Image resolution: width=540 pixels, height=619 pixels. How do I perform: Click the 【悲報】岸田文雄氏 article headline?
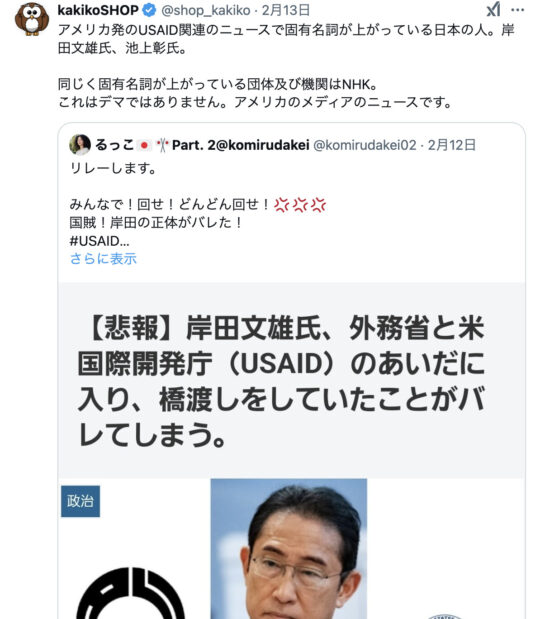(x=281, y=381)
